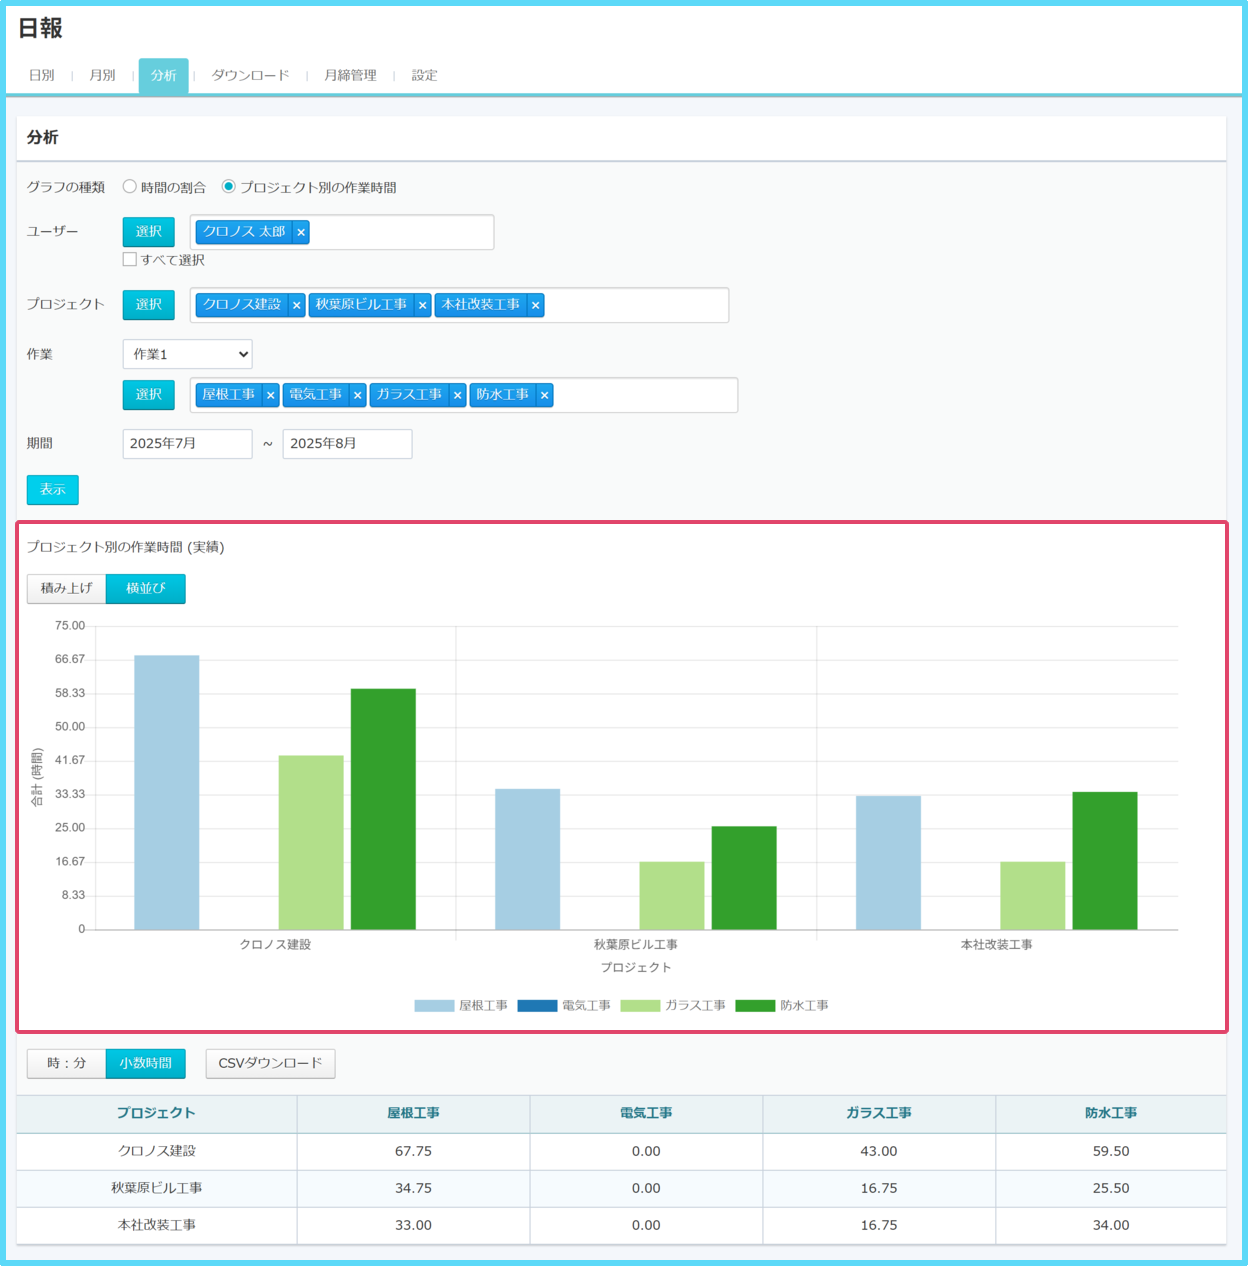
Task: Click the 本社改装工事 防水工事 bar
Action: 1105,861
